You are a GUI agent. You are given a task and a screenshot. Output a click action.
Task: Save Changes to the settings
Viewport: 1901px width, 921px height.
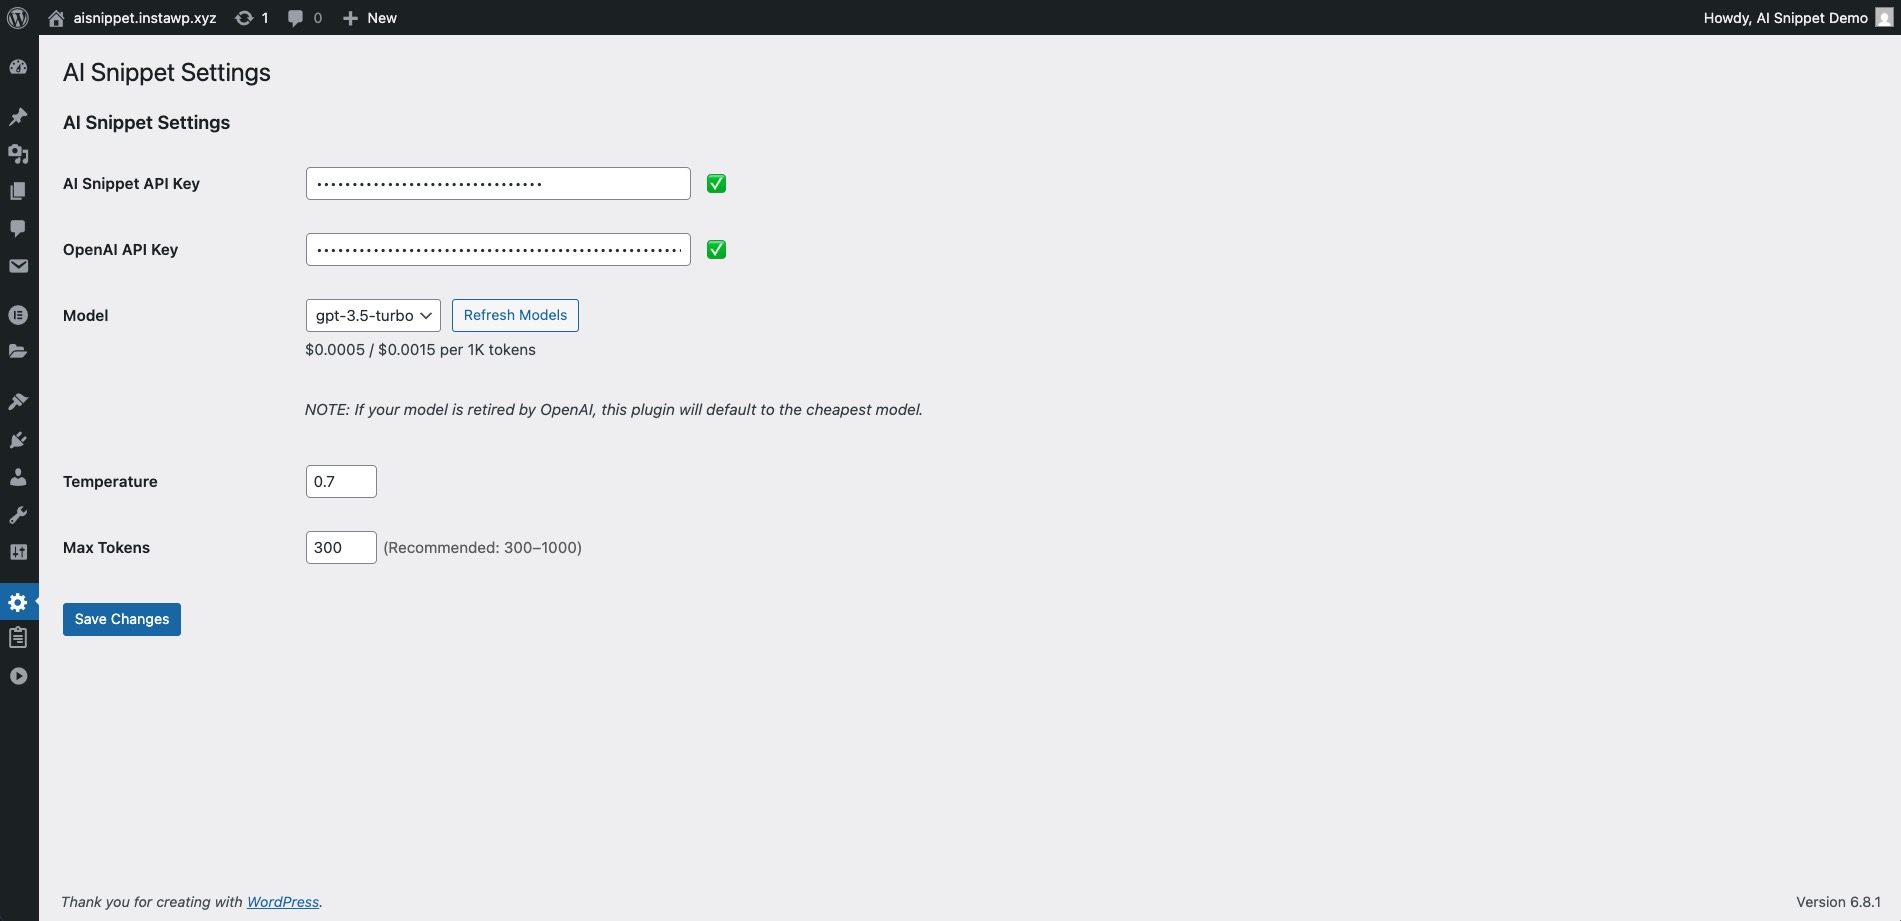[122, 619]
